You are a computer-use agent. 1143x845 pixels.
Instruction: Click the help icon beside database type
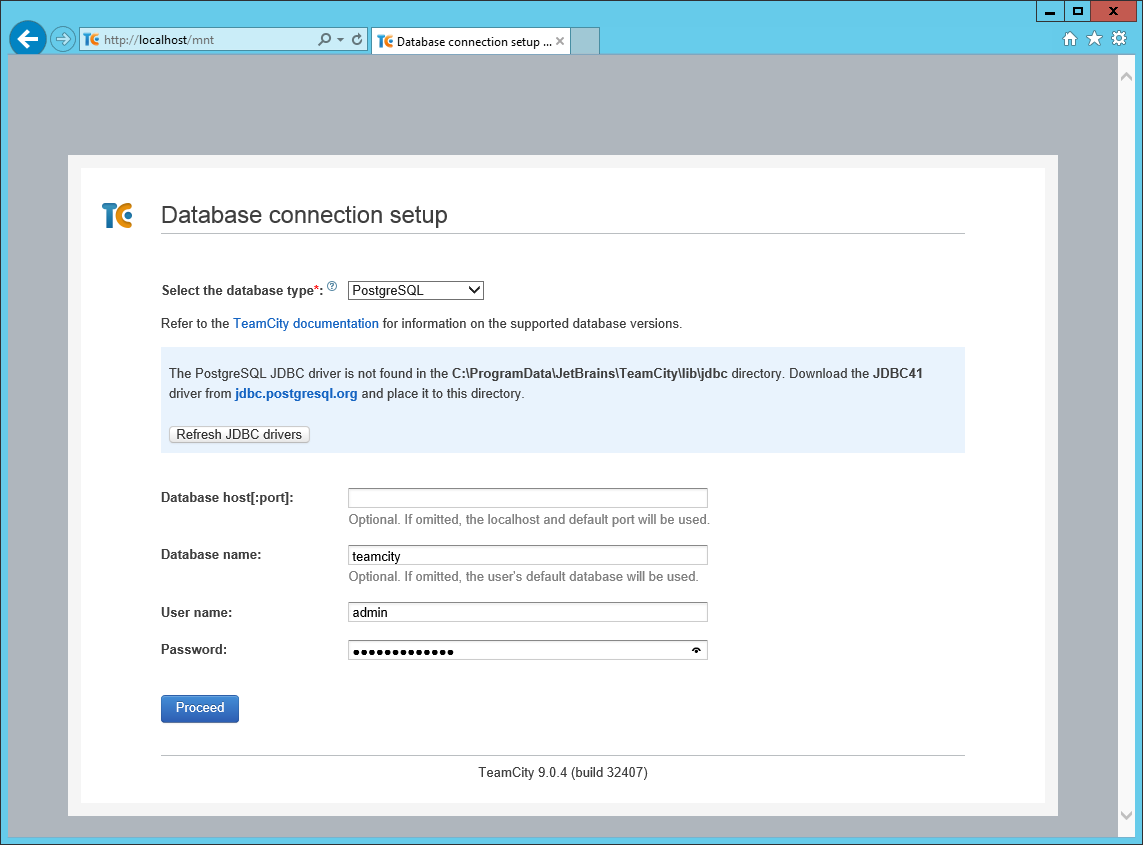pyautogui.click(x=332, y=287)
